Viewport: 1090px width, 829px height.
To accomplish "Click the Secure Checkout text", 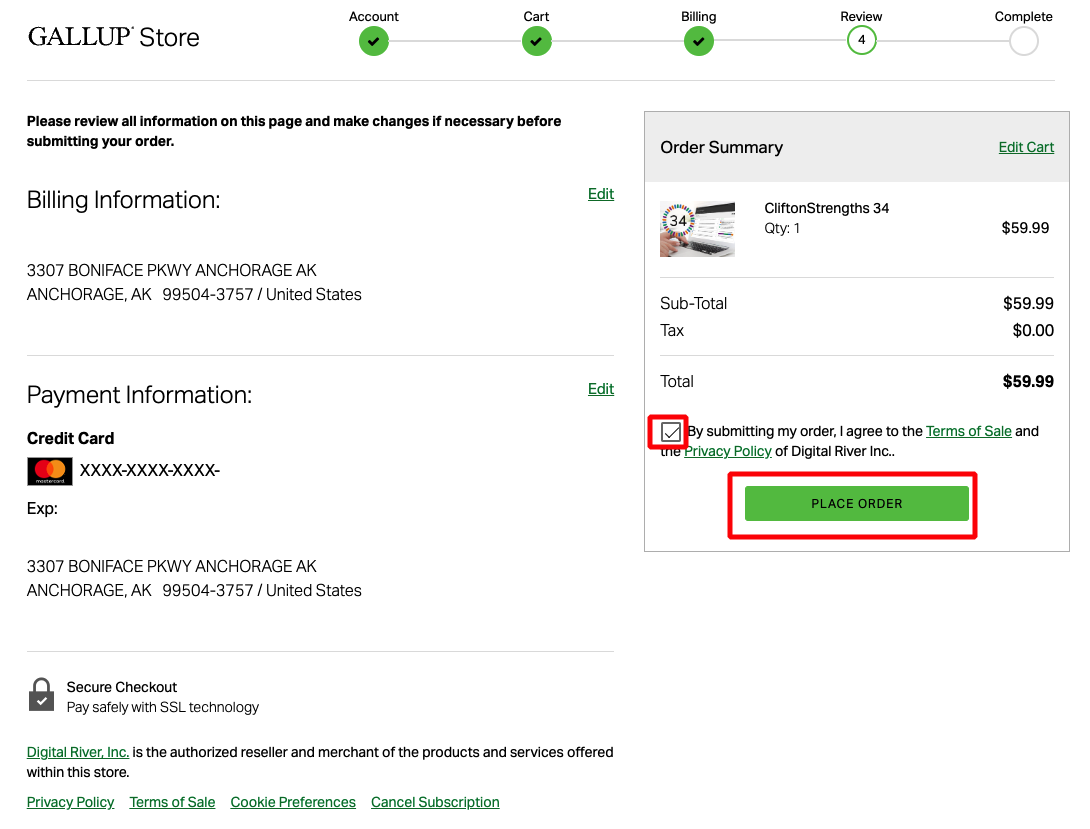I will coord(122,687).
